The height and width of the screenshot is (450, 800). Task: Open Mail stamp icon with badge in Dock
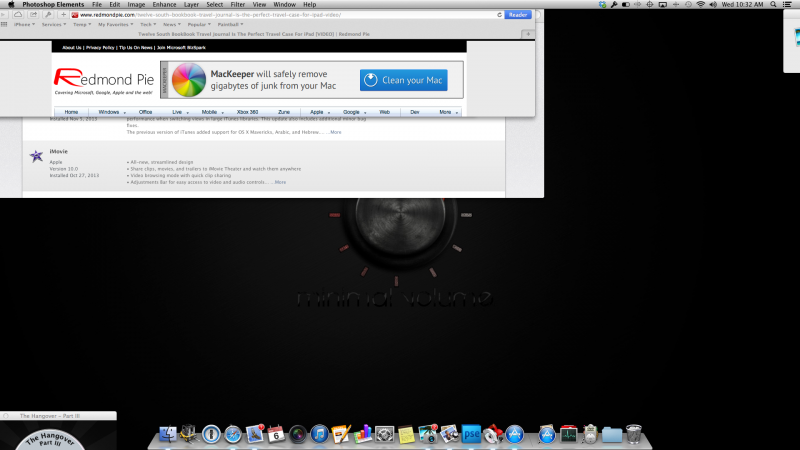click(255, 434)
